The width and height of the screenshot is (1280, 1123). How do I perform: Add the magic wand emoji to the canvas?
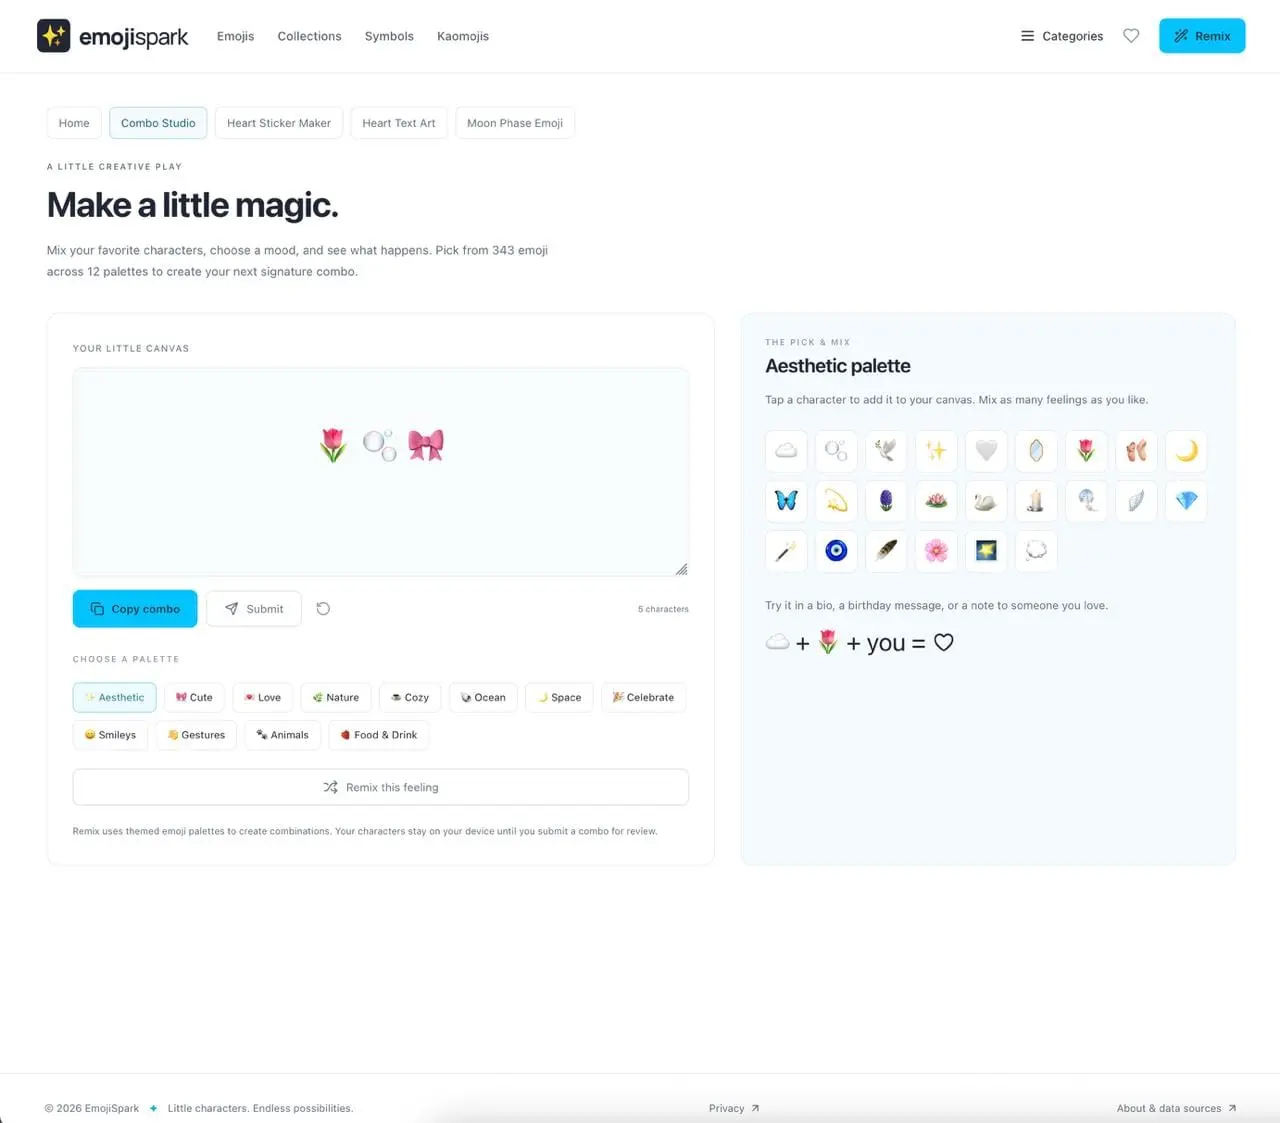(x=786, y=551)
